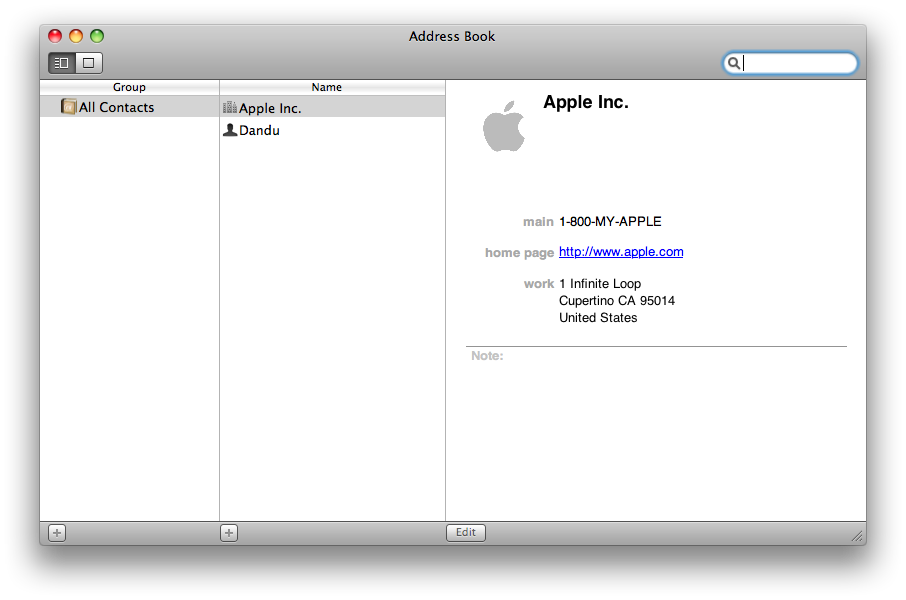The width and height of the screenshot is (906, 600).
Task: Click the main phone label
Action: [x=538, y=222]
